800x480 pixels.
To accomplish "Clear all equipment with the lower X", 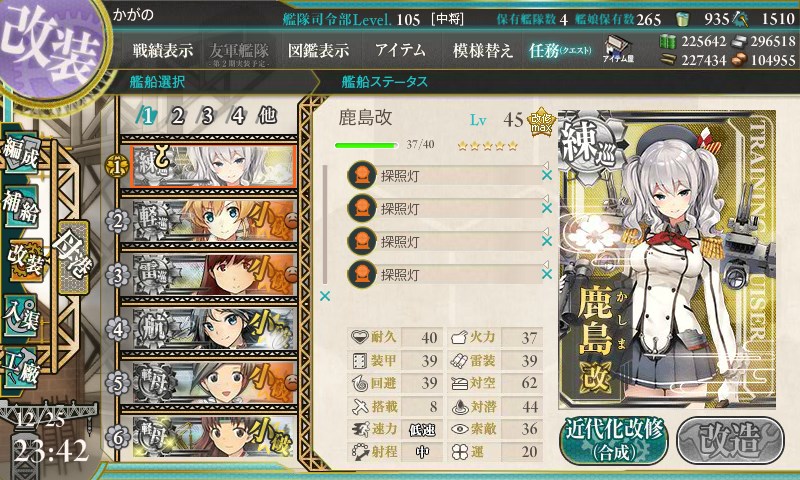I will [x=324, y=296].
